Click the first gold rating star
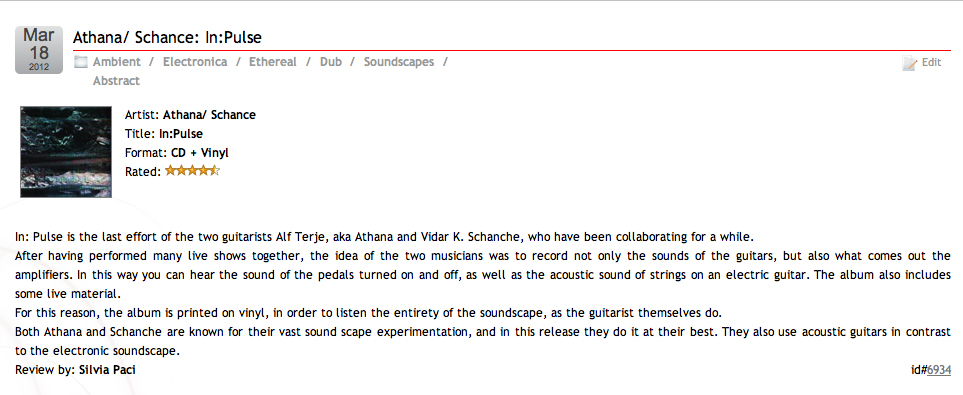The width and height of the screenshot is (963, 395). [170, 171]
